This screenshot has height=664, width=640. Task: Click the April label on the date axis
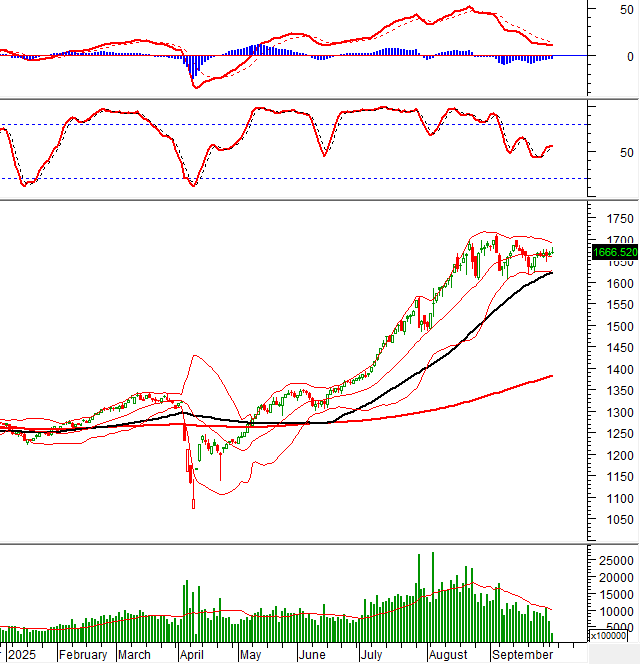pyautogui.click(x=191, y=655)
